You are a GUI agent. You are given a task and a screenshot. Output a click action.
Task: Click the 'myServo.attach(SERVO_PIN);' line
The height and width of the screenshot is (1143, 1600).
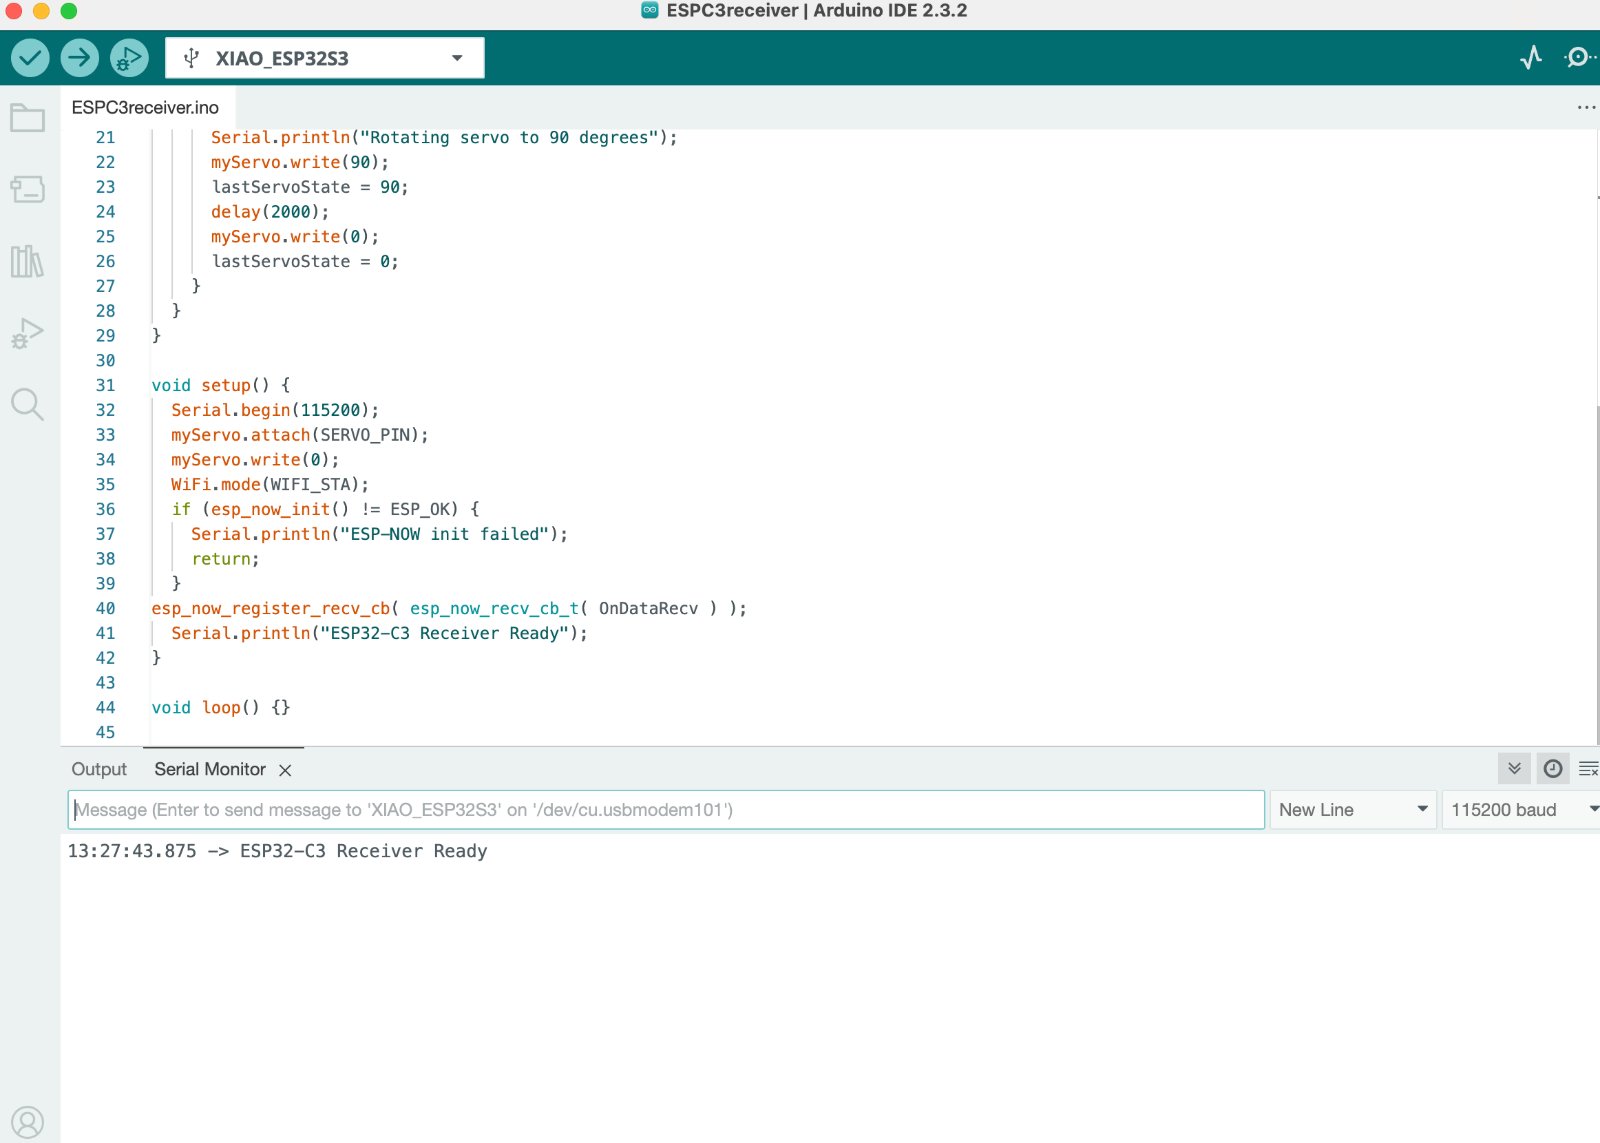click(300, 435)
